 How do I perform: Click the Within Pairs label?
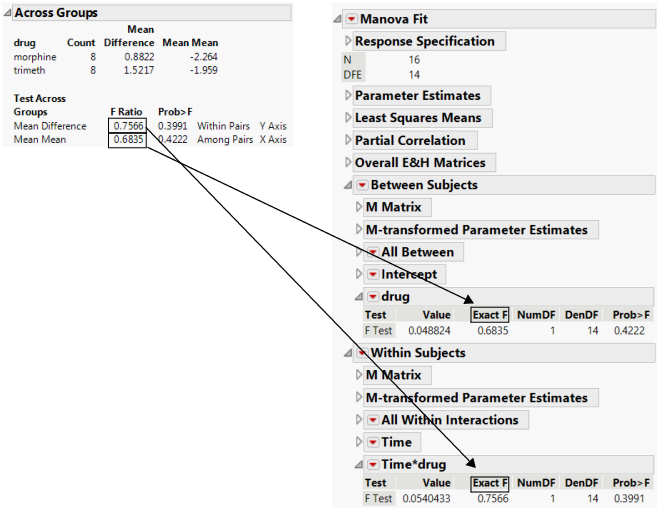(x=224, y=126)
